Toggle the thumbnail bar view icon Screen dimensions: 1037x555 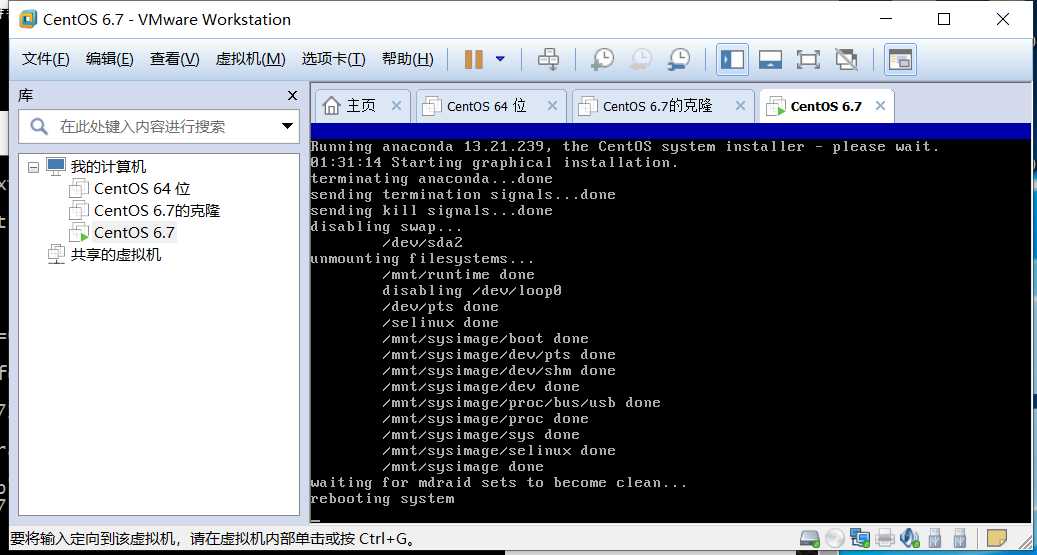[x=770, y=60]
